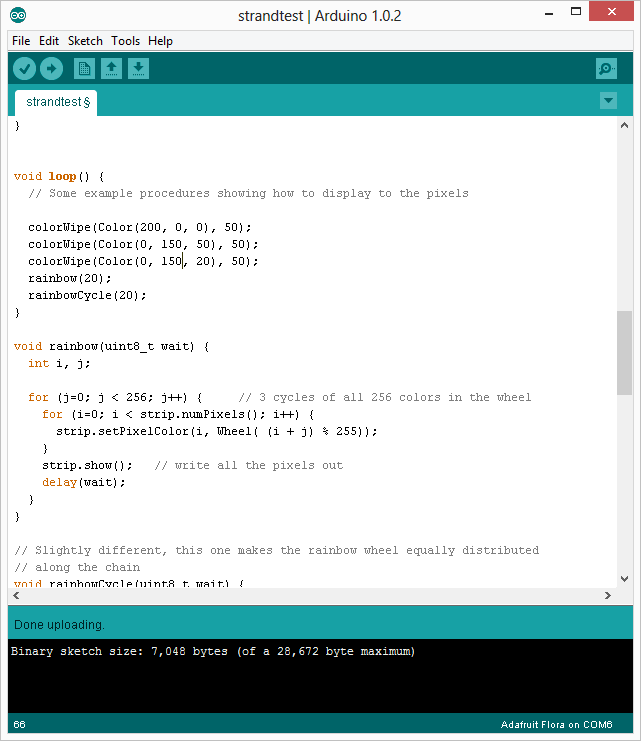641x741 pixels.
Task: Close the Arduino window
Action: [611, 11]
